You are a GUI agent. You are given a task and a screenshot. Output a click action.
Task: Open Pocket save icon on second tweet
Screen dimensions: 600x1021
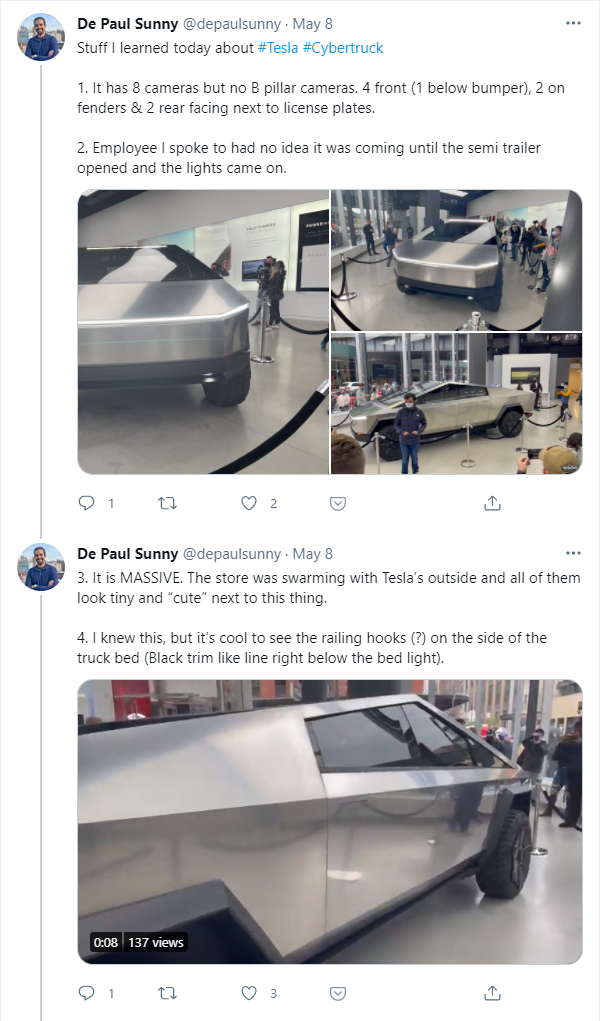click(337, 993)
